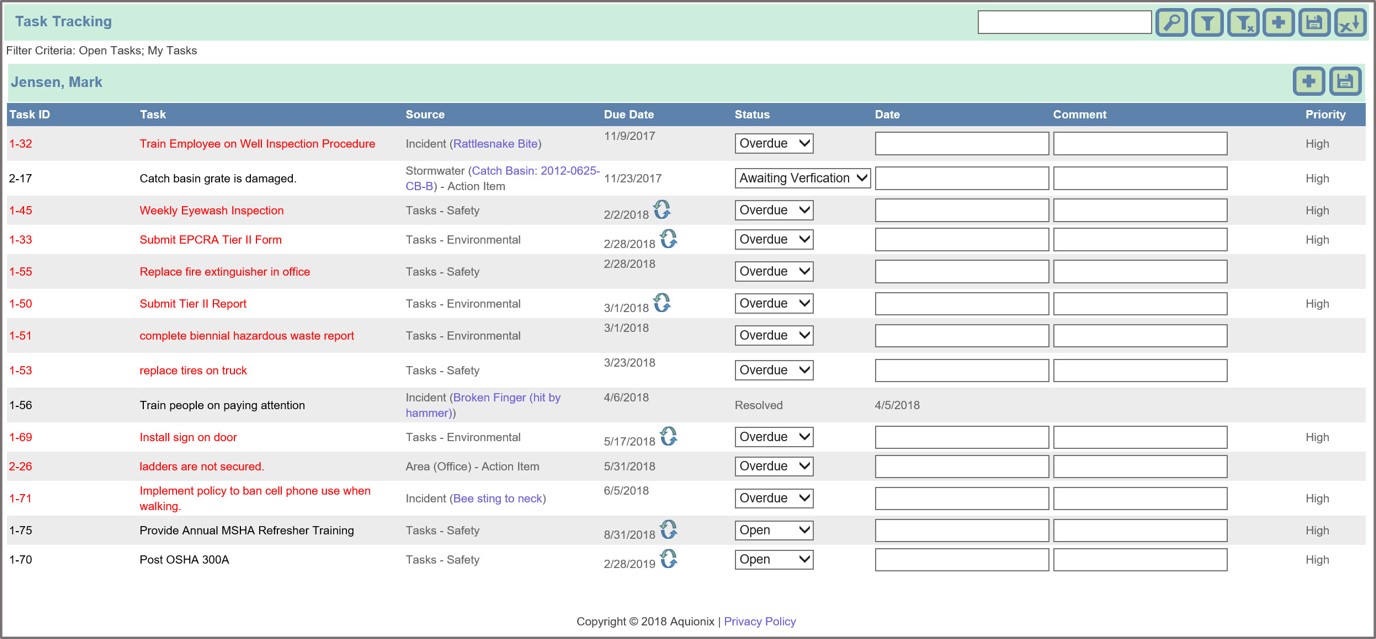Open the Rattlesnake Bite incident link
This screenshot has width=1376, height=639.
click(x=495, y=144)
